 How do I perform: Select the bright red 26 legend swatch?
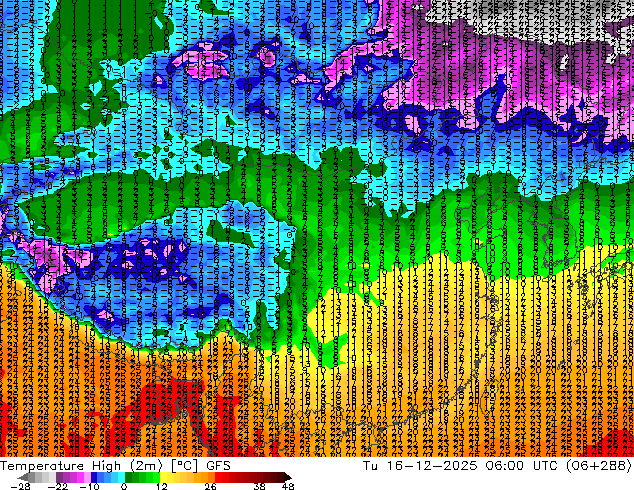[218, 477]
